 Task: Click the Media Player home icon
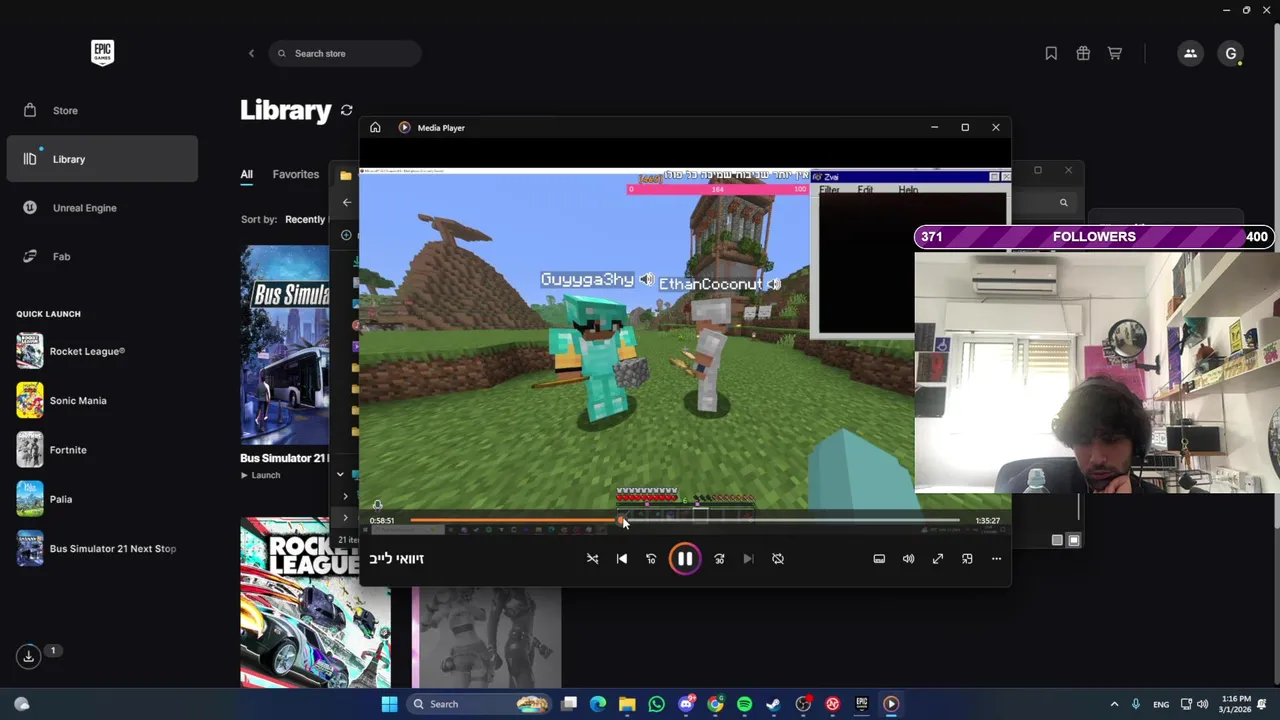coord(375,128)
